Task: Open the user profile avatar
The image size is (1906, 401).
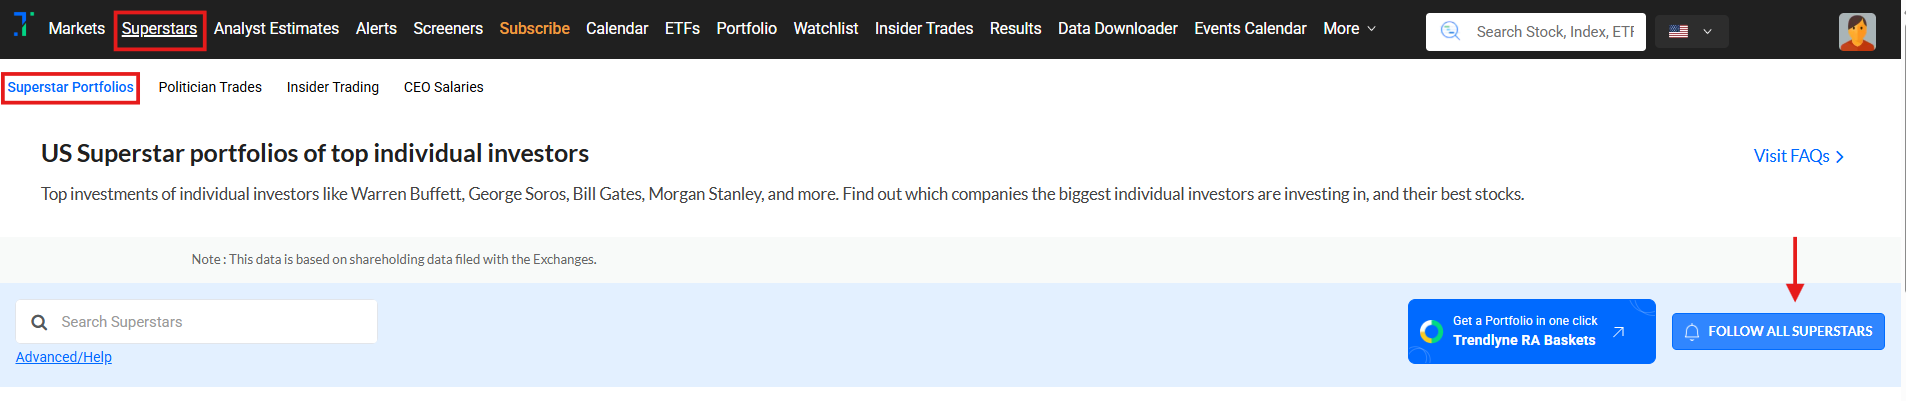Action: point(1856,32)
